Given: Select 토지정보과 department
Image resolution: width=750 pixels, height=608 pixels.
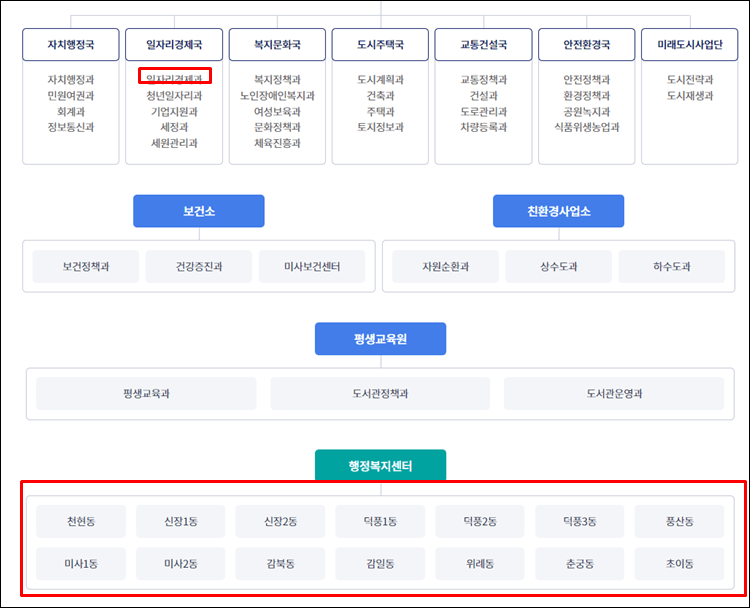Looking at the screenshot, I should point(380,127).
